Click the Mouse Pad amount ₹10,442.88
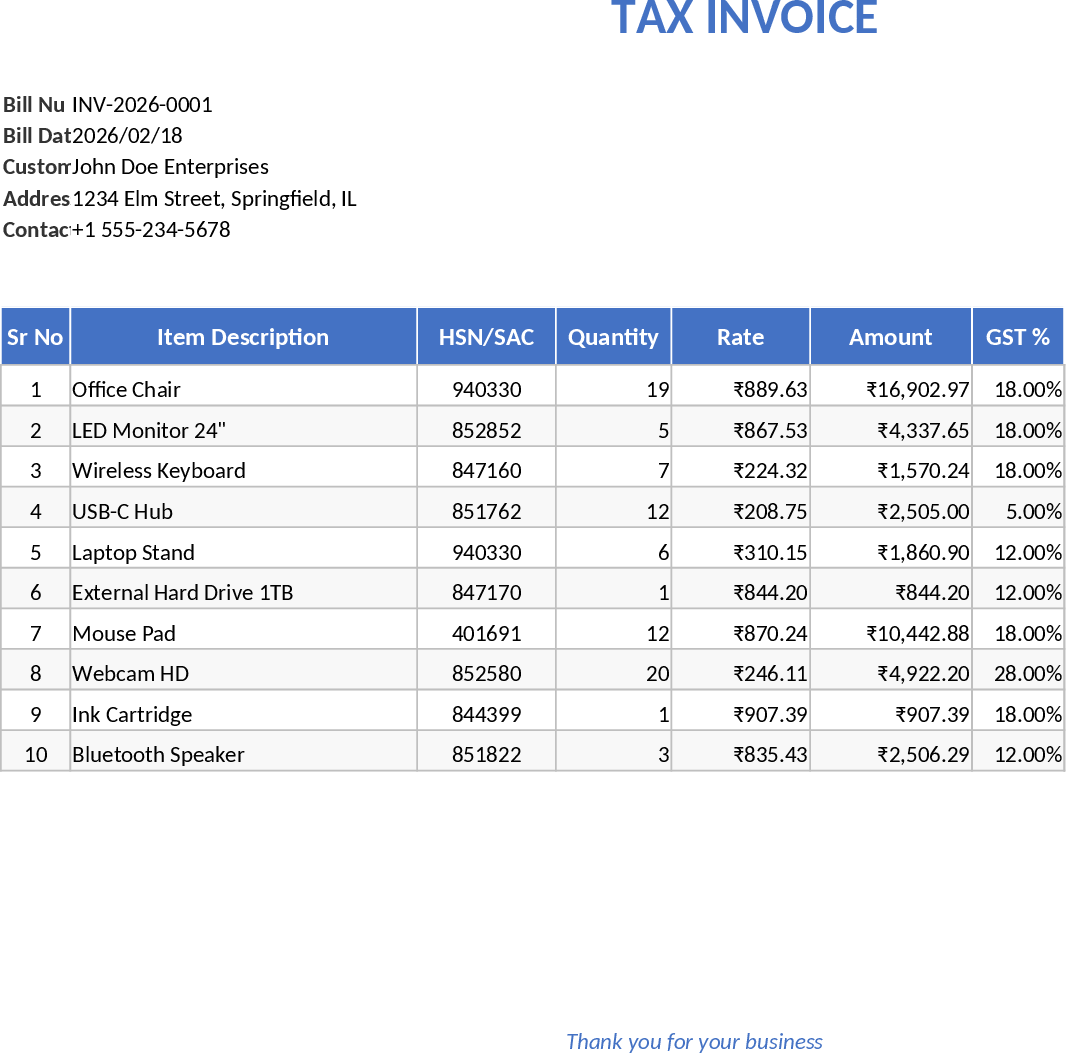The height and width of the screenshot is (1053, 1066). point(890,633)
